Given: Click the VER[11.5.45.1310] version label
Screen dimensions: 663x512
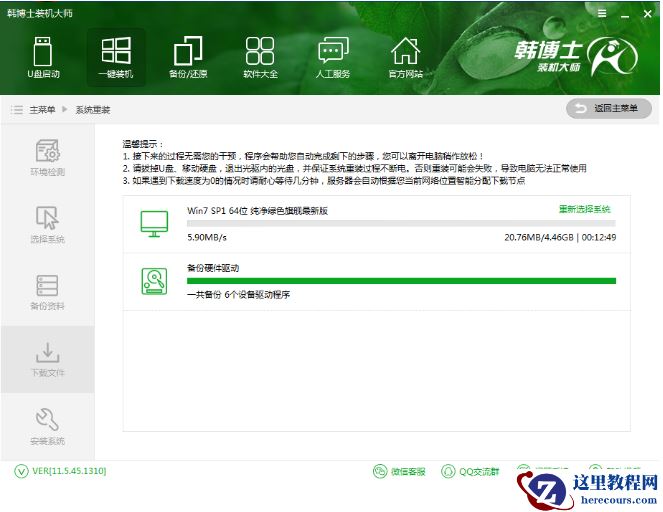Looking at the screenshot, I should pos(69,471).
